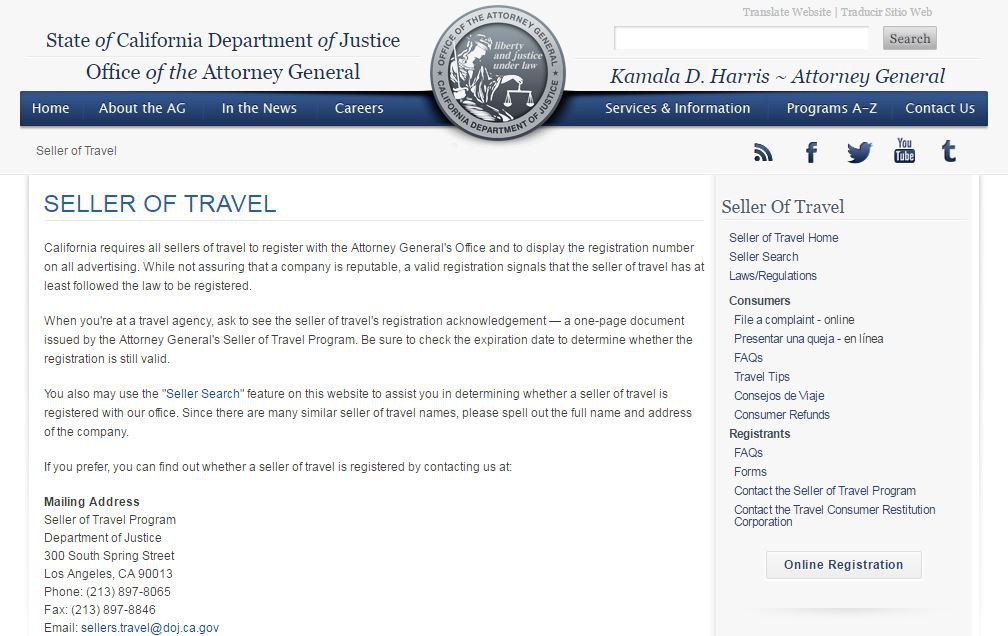Open Presentar una queja - en línea link

point(809,339)
